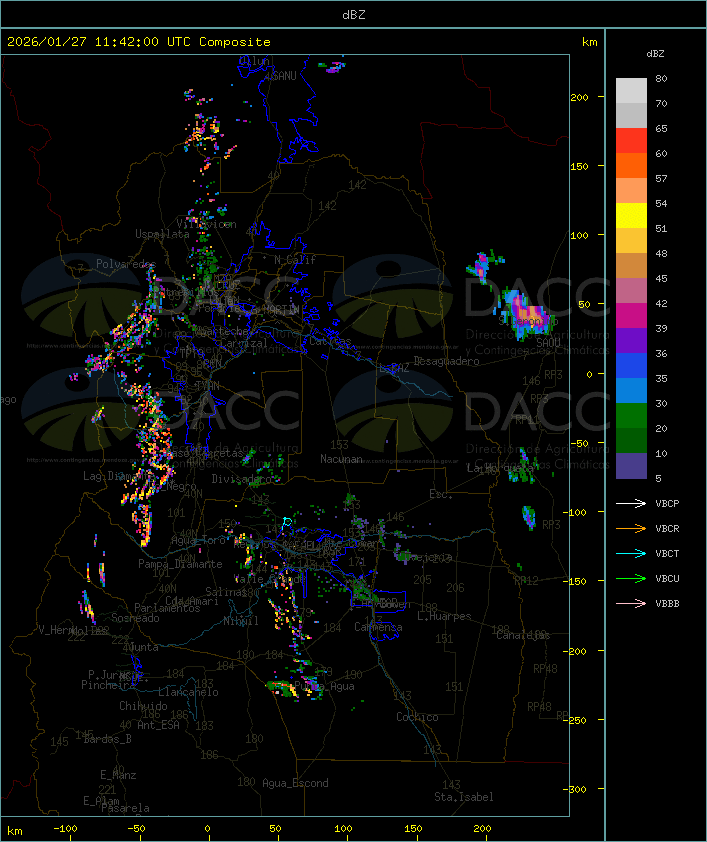
Task: Click the Llancanelo place label
Action: pos(188,692)
